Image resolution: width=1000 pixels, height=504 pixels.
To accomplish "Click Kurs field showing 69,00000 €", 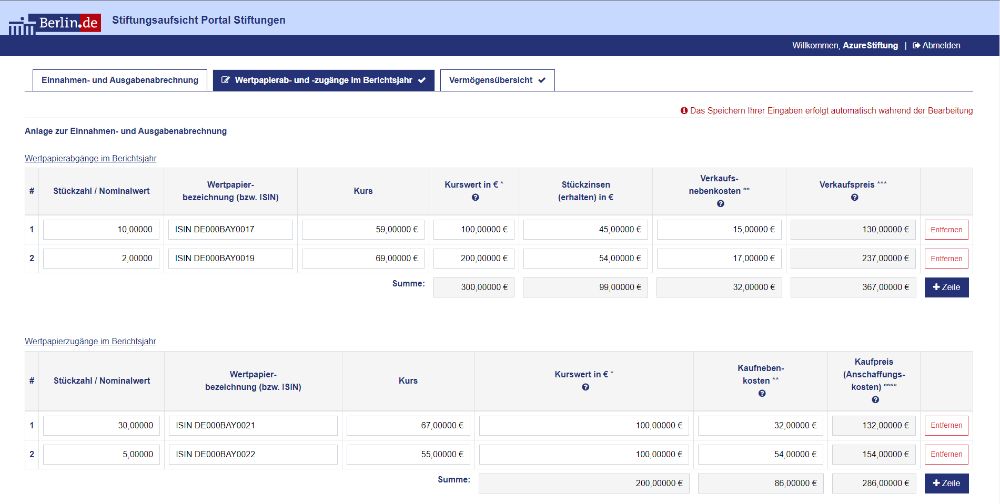I will click(363, 259).
